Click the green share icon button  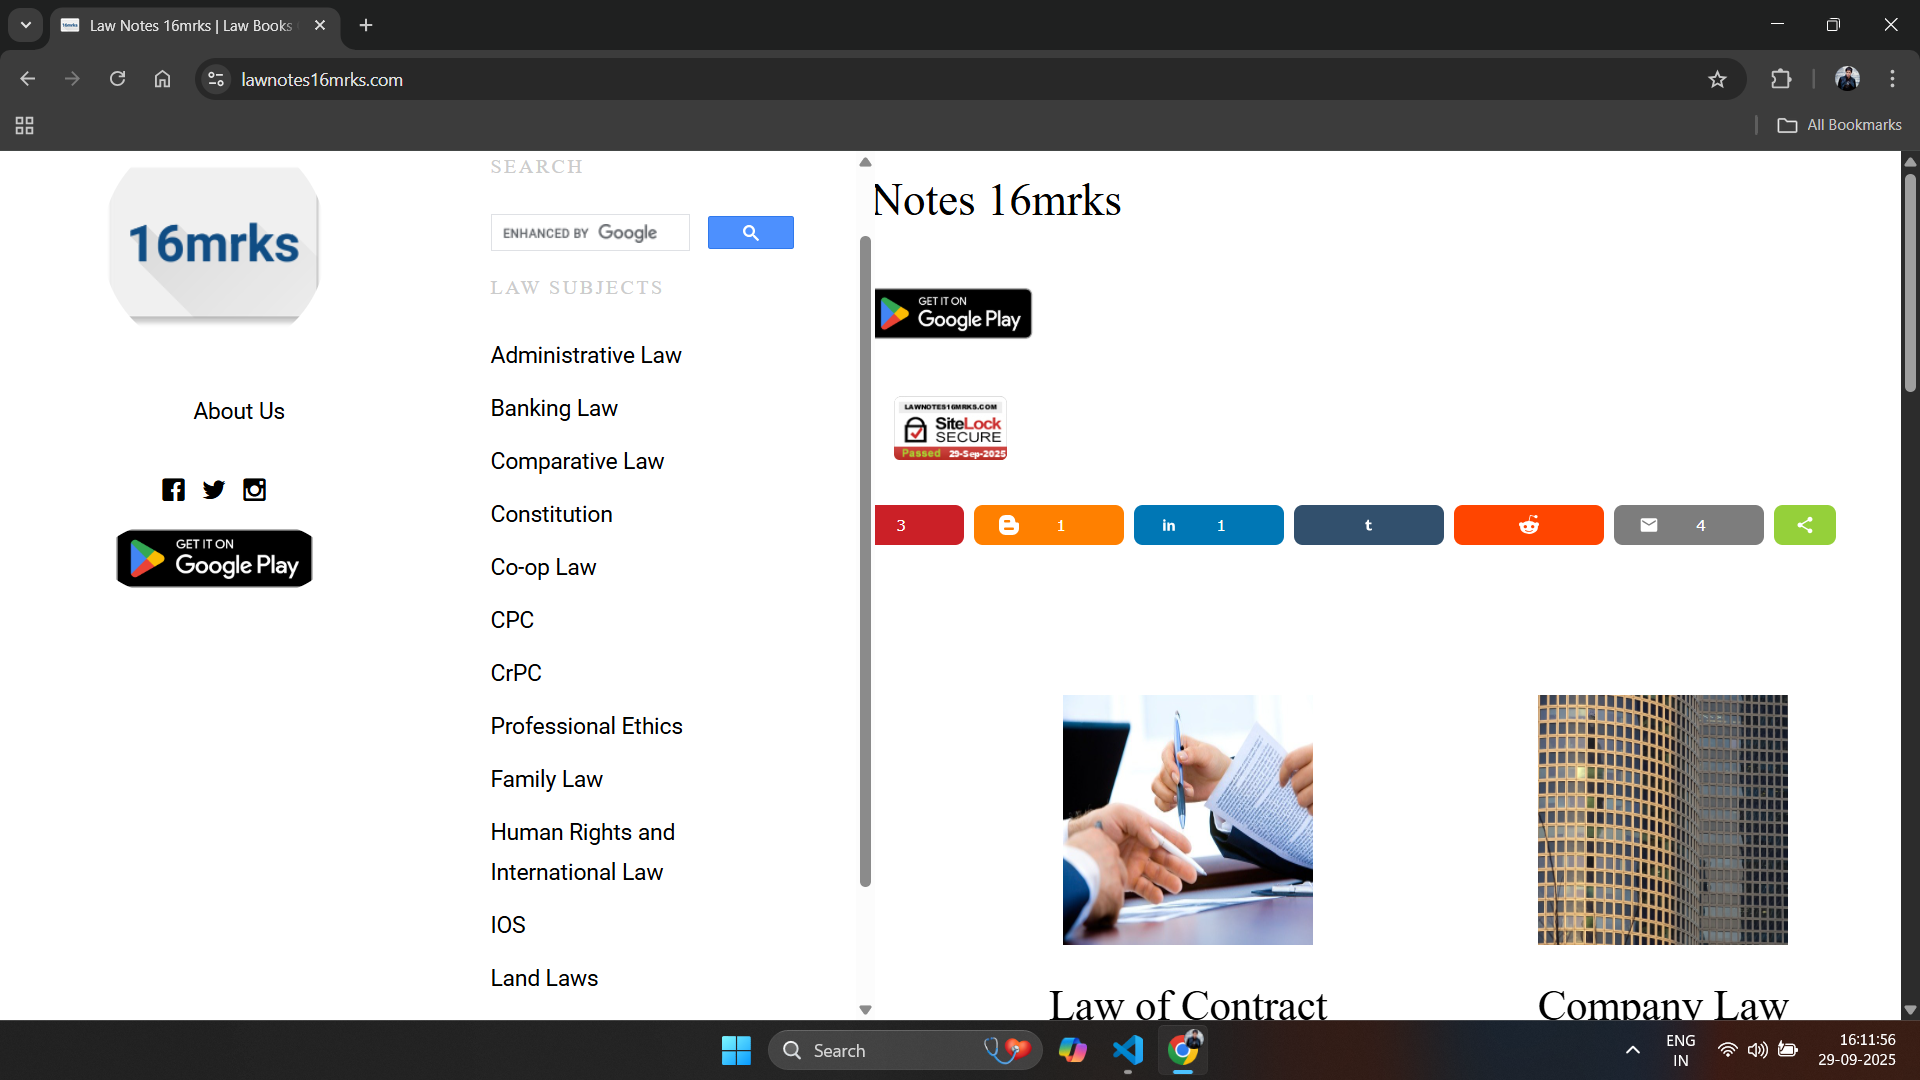tap(1804, 525)
